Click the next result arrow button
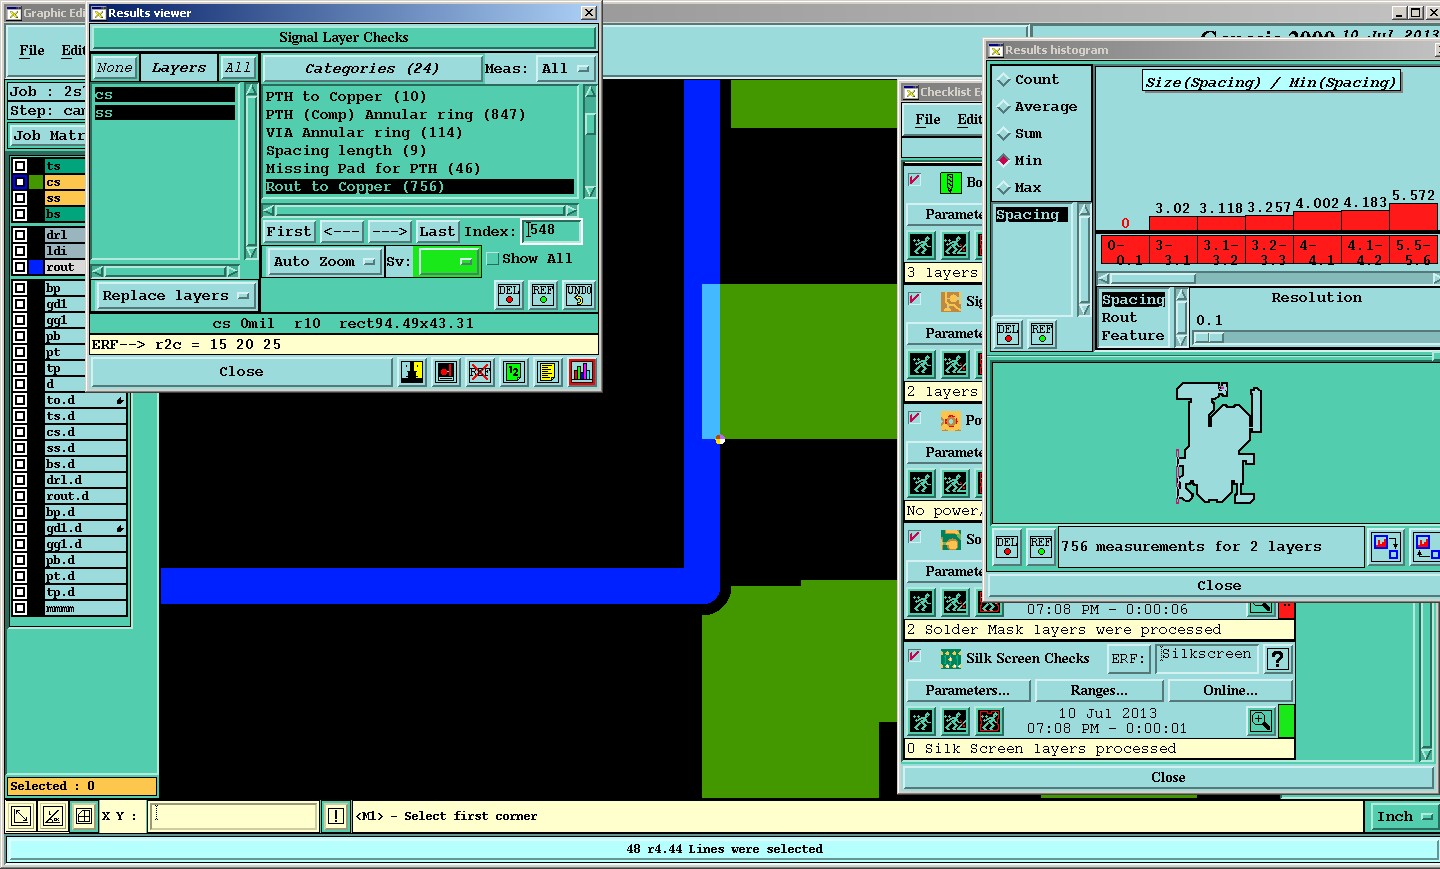Image resolution: width=1440 pixels, height=869 pixels. [x=389, y=232]
